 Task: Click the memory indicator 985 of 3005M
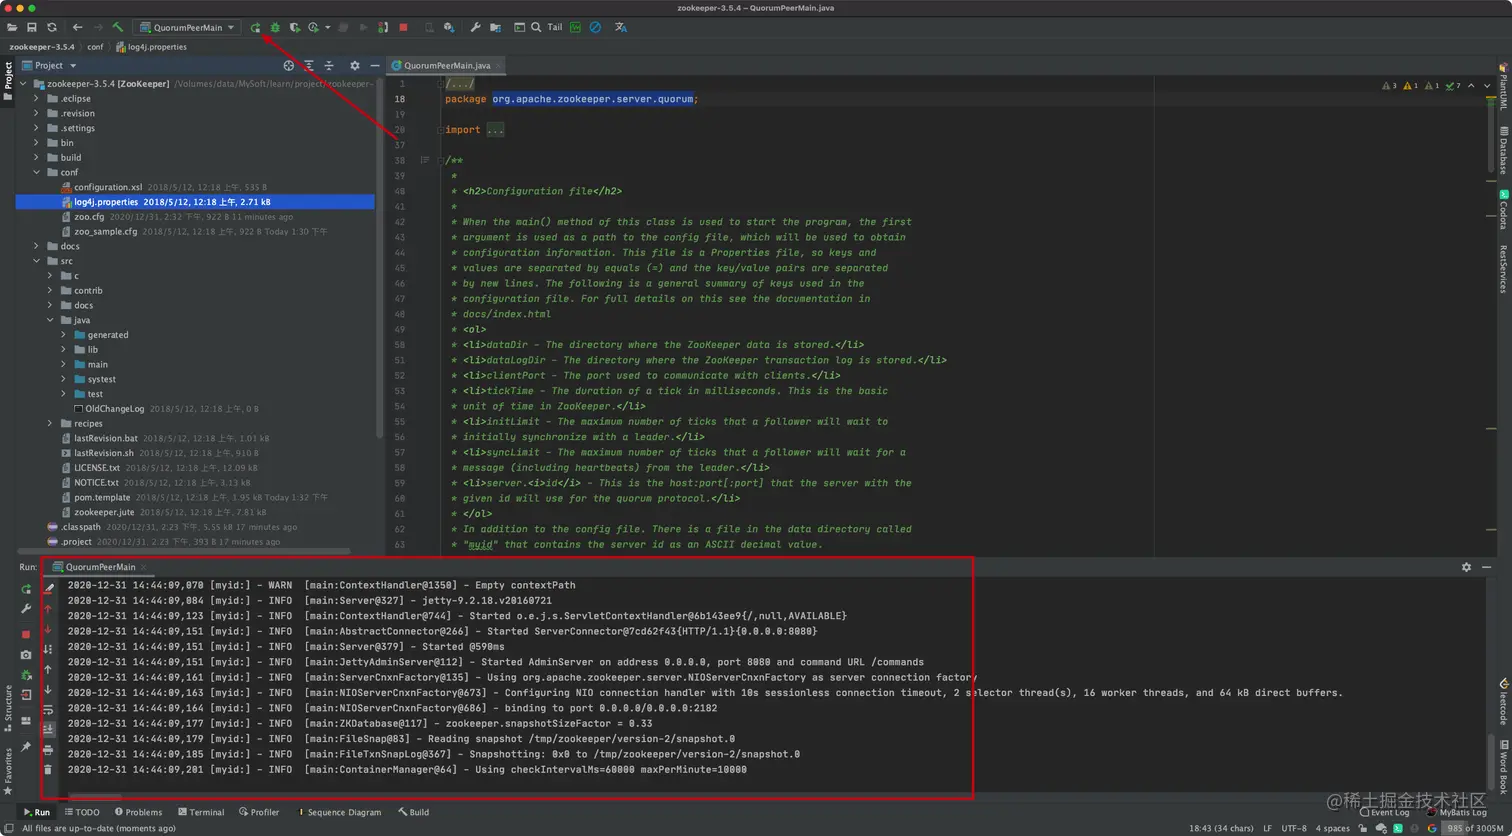click(x=1474, y=828)
